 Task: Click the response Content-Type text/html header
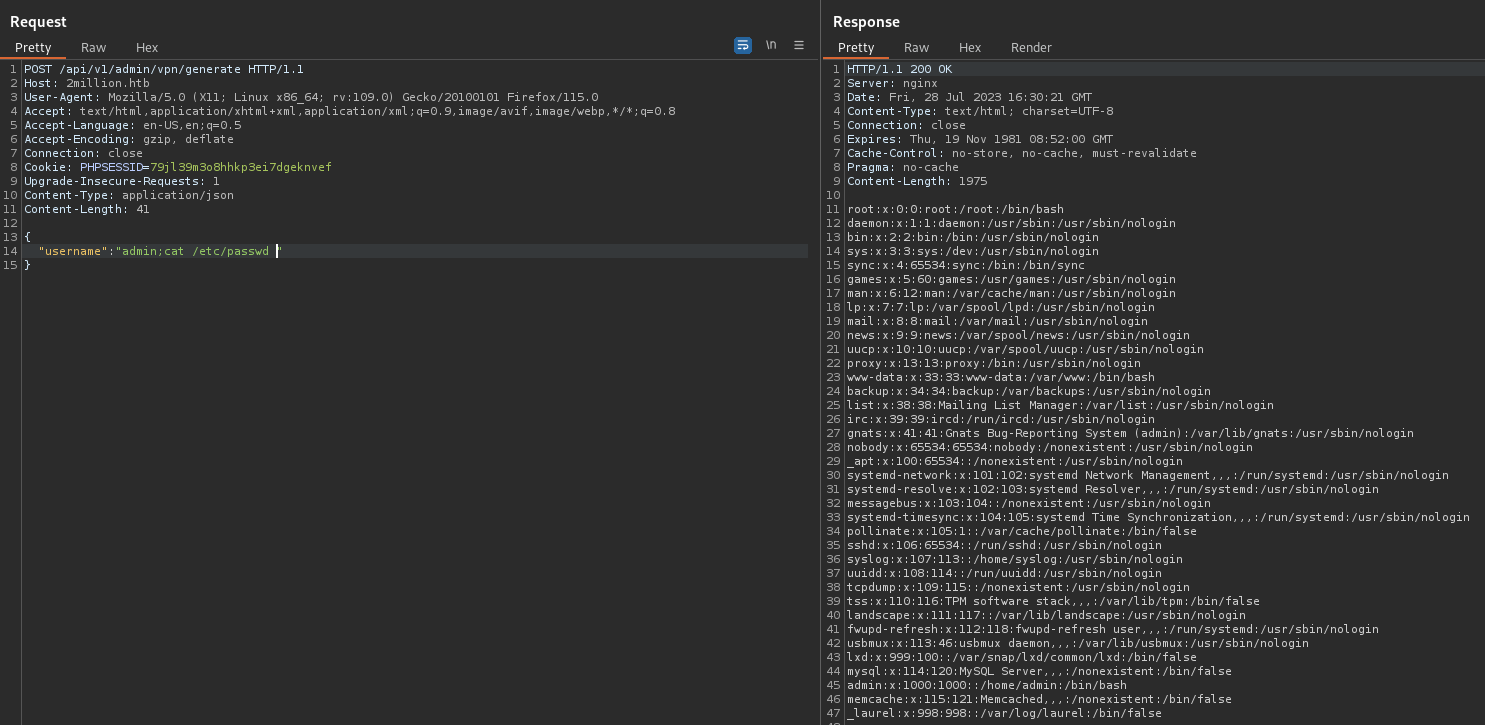tap(980, 111)
